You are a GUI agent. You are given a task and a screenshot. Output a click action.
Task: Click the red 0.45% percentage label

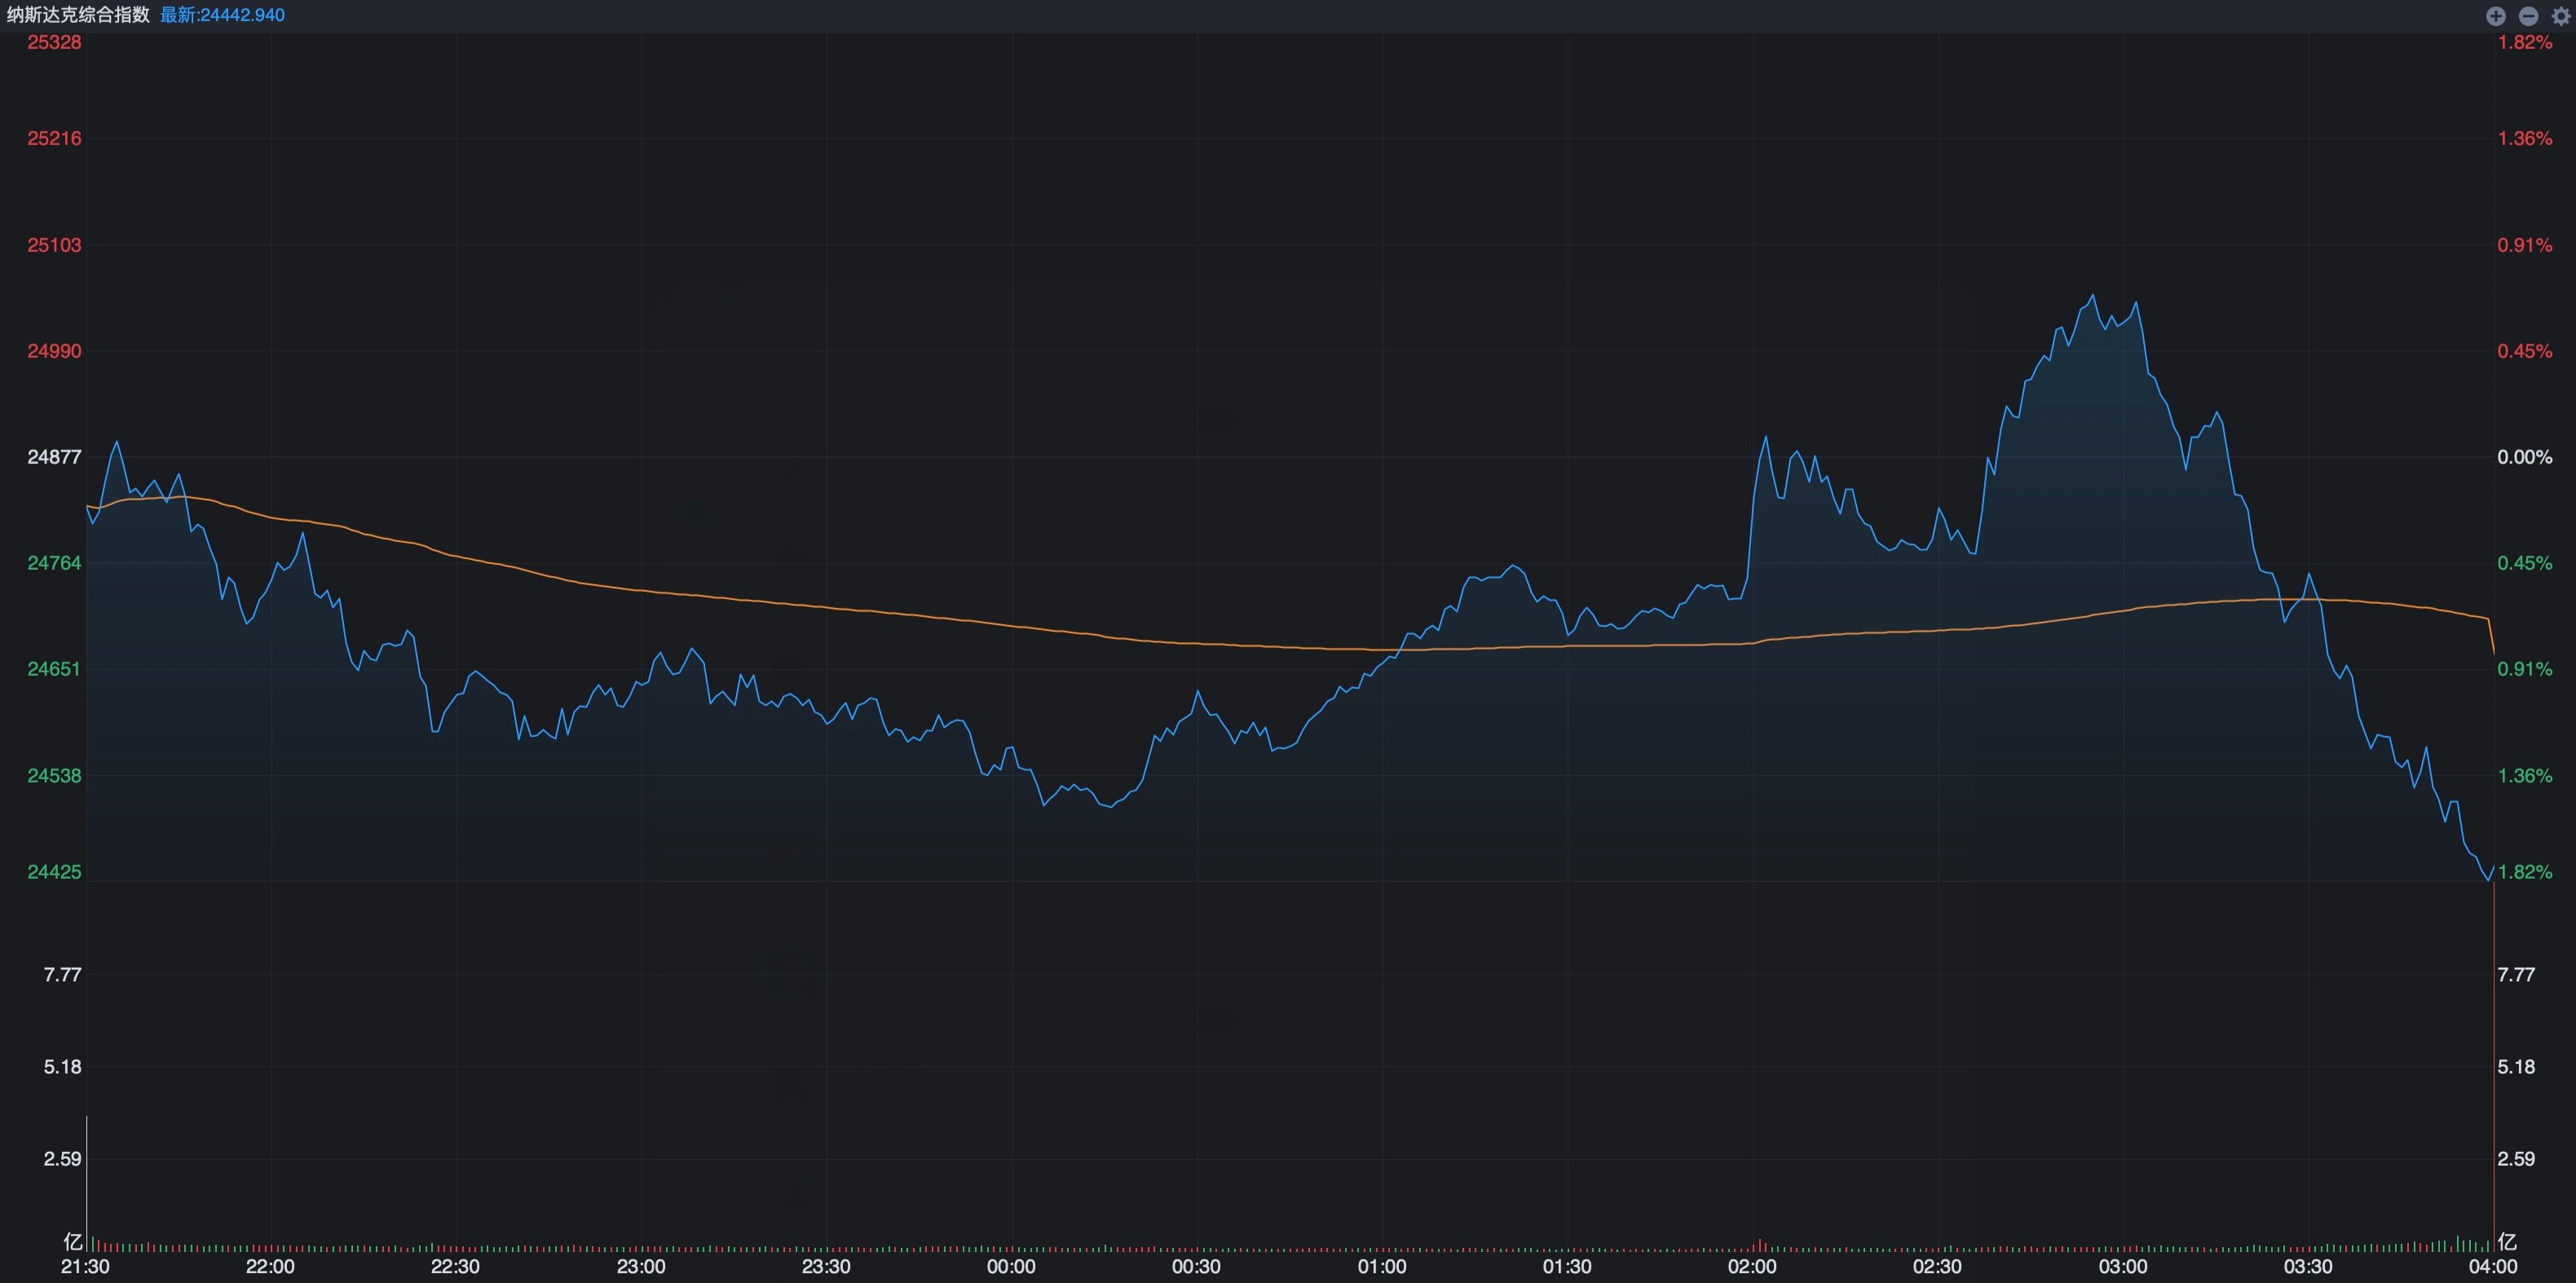(2525, 351)
